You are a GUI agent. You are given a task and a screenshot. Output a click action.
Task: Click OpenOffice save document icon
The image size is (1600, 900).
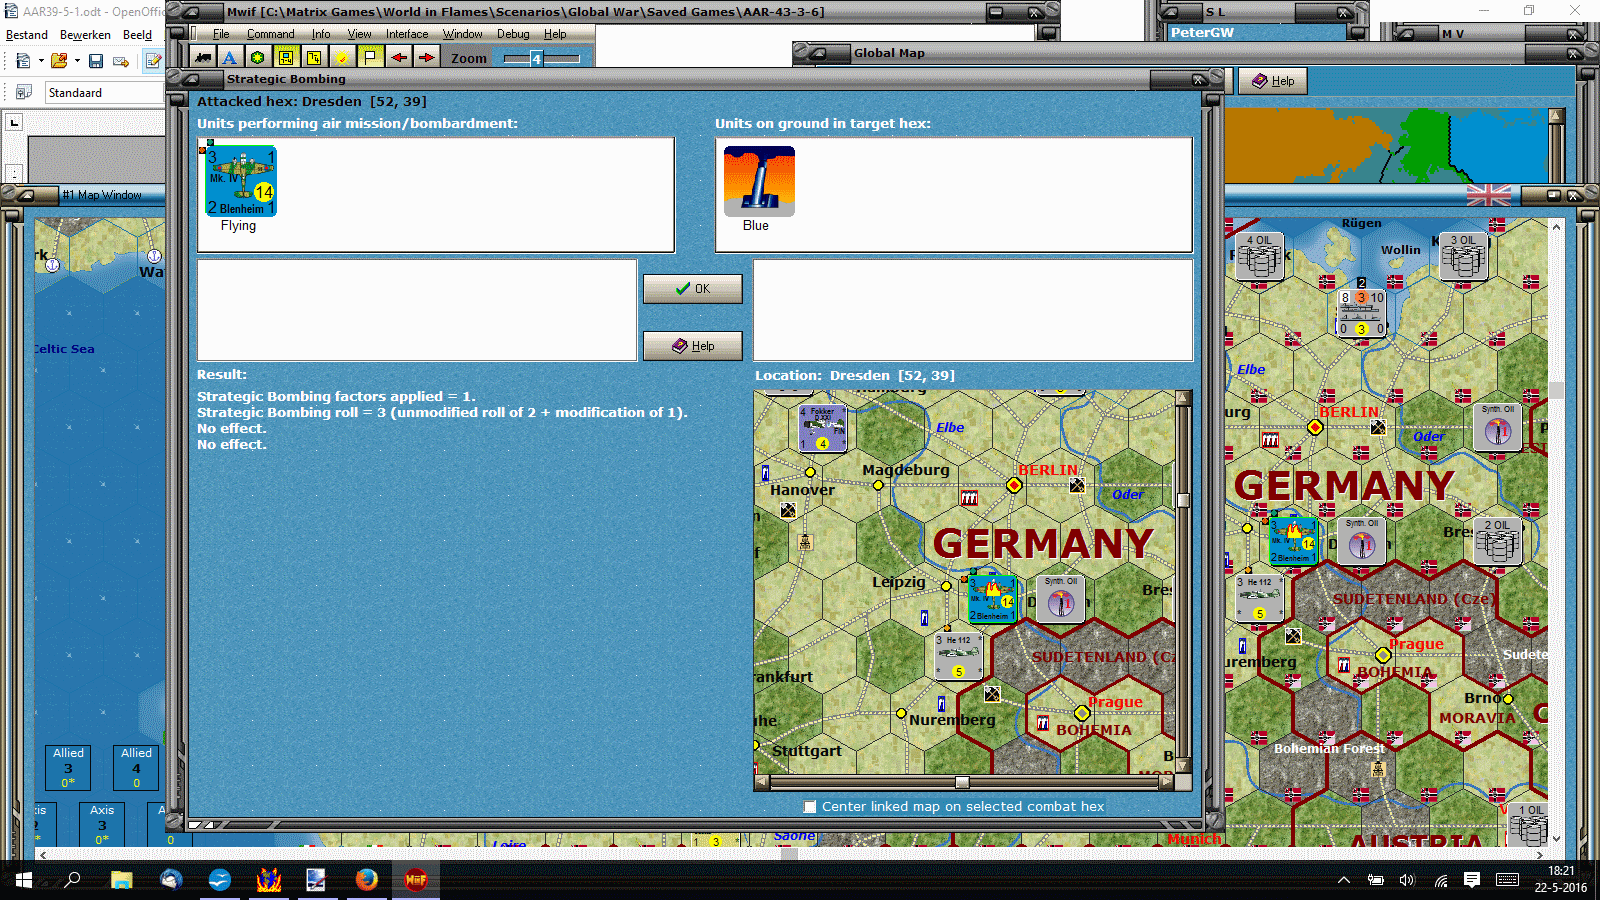click(x=96, y=61)
